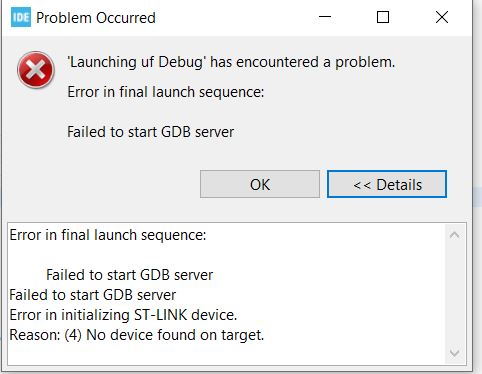Click the upper 'Error in final launch sequence:' message
The image size is (482, 374).
pos(166,92)
